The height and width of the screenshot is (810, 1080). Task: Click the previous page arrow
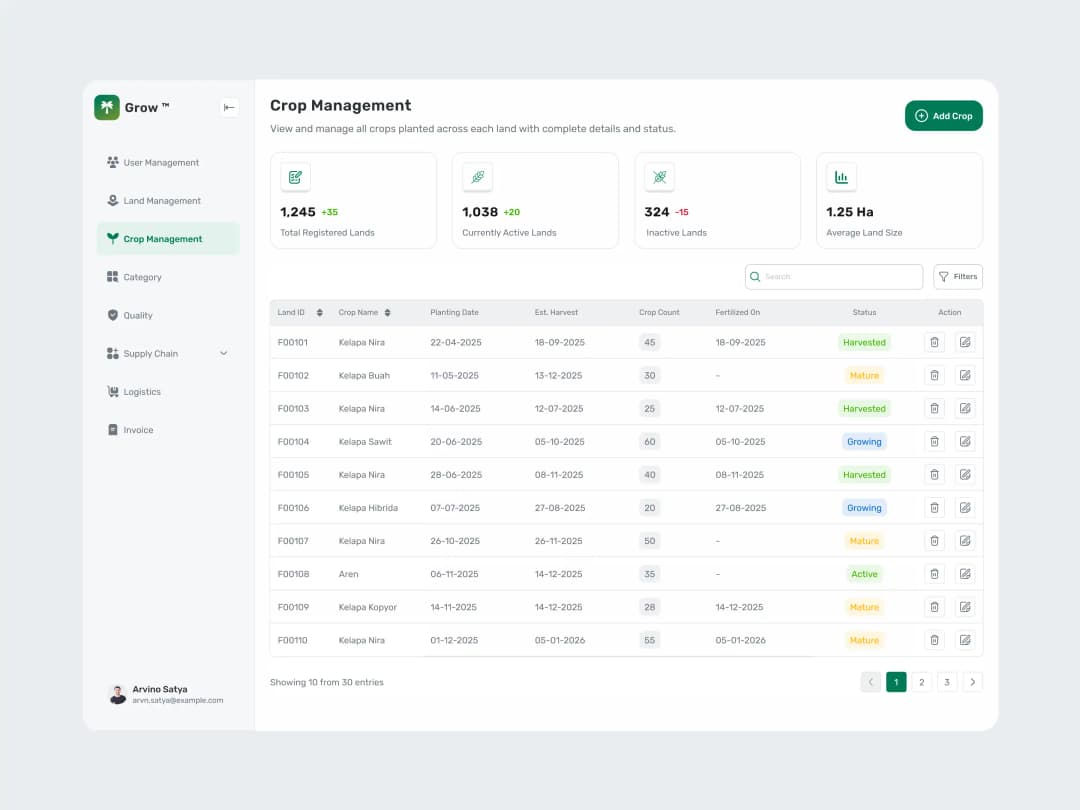click(871, 682)
